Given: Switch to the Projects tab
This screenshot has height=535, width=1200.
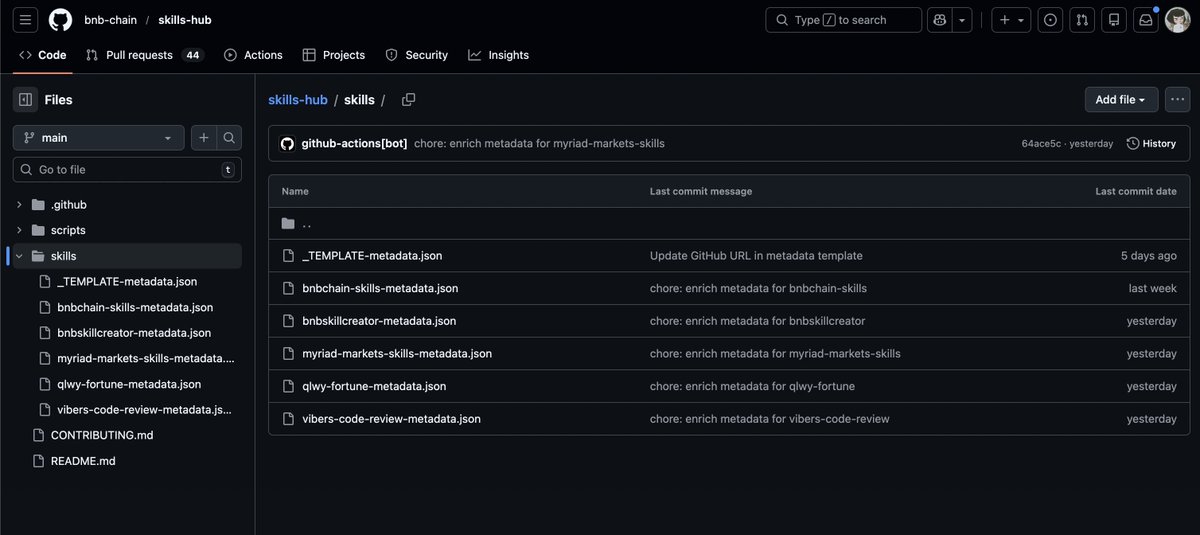Looking at the screenshot, I should pos(334,55).
